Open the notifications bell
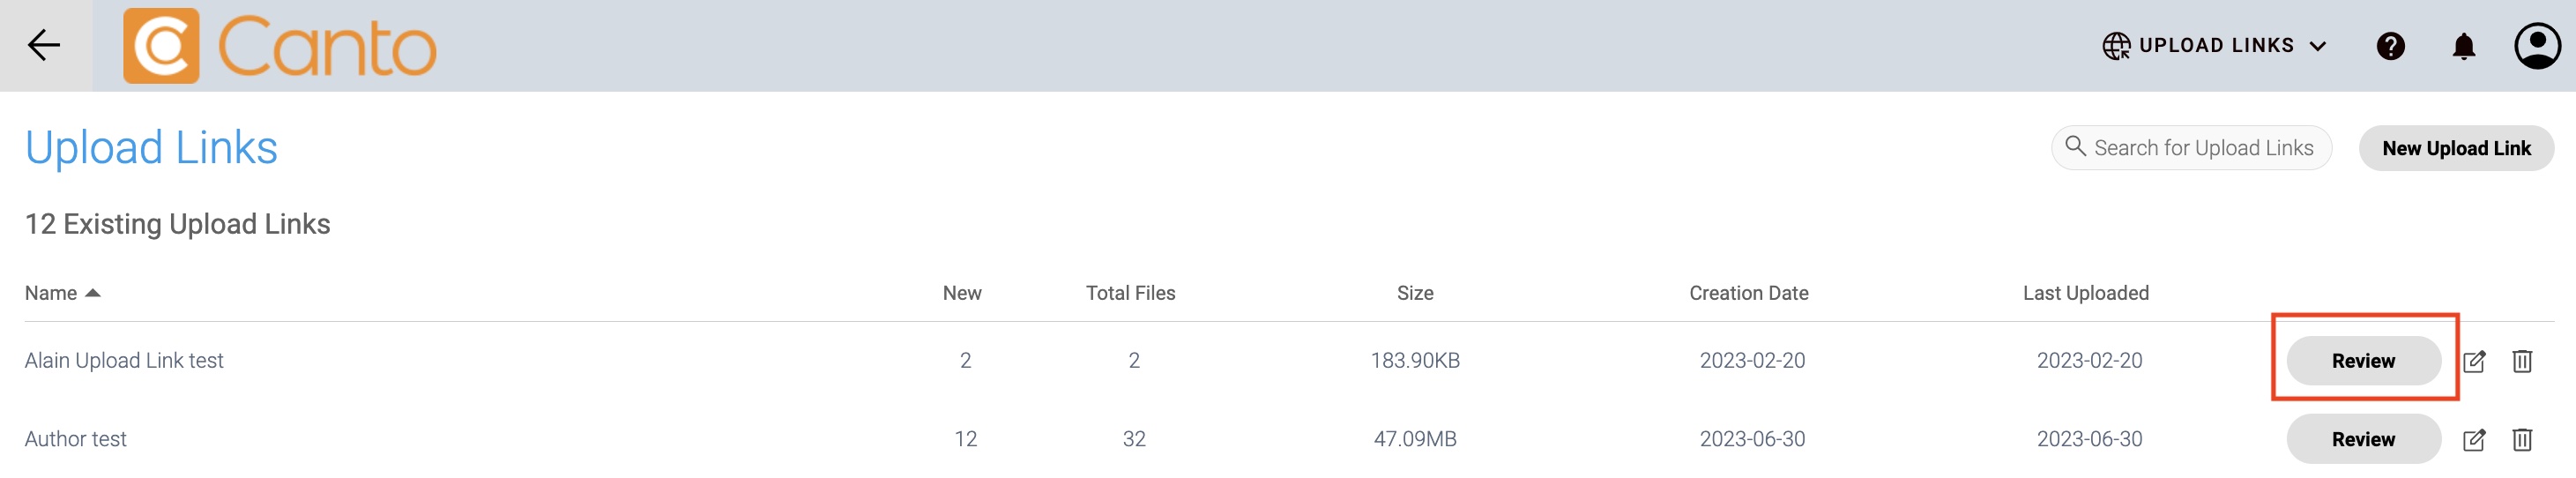This screenshot has height=478, width=2576. click(x=2463, y=46)
